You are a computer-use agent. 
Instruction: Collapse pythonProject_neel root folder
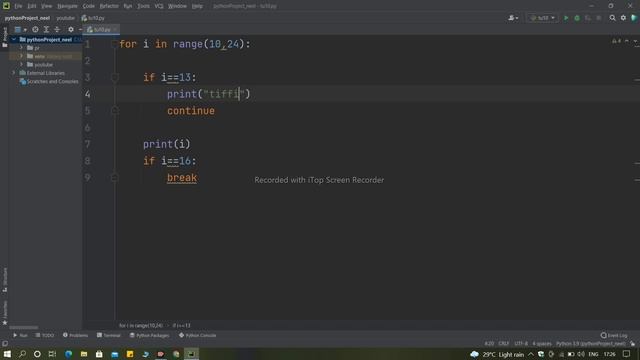tap(14, 40)
